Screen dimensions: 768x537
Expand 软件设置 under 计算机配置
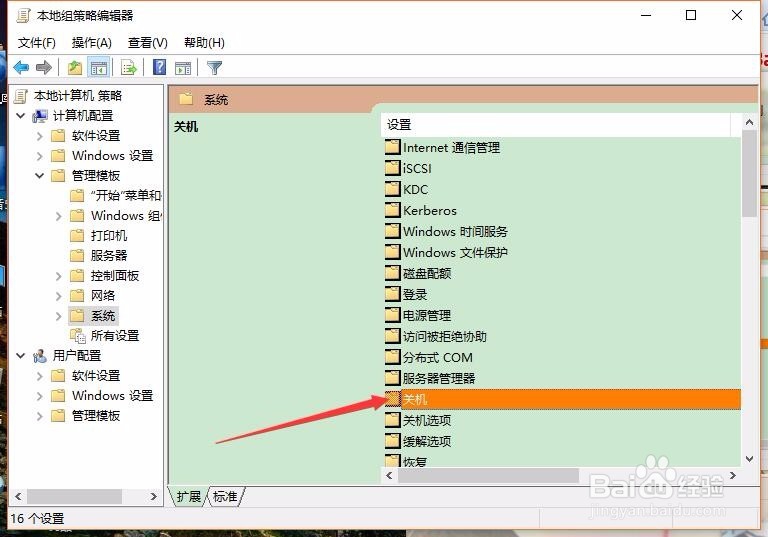(40, 136)
